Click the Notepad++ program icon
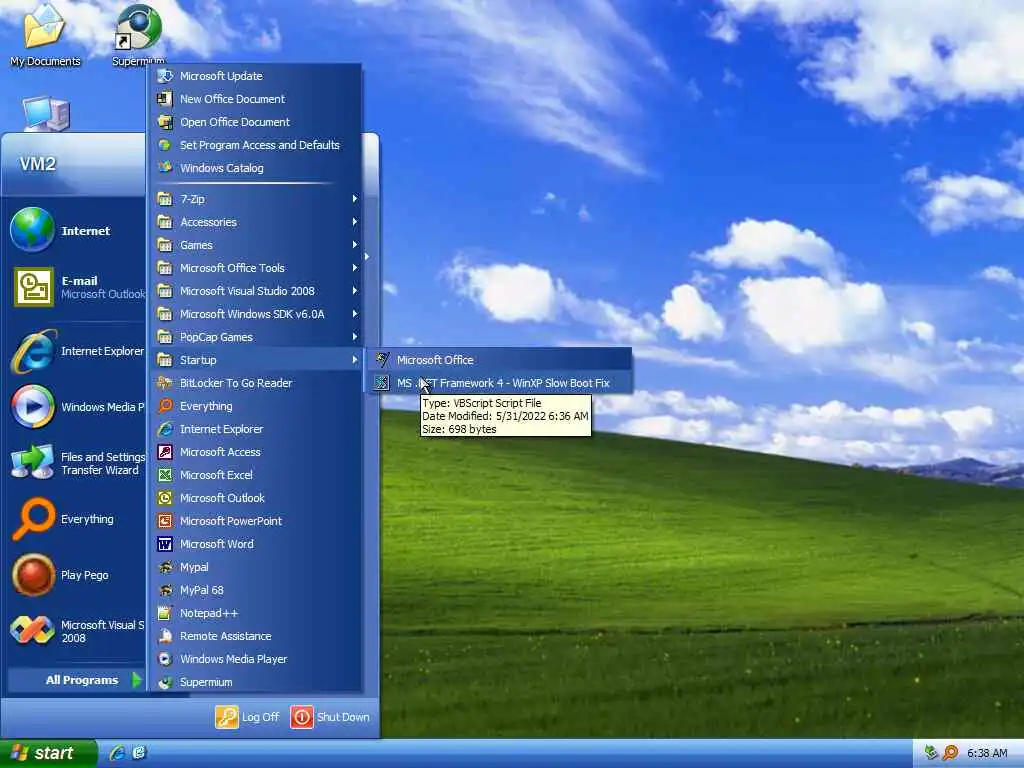 [x=165, y=613]
